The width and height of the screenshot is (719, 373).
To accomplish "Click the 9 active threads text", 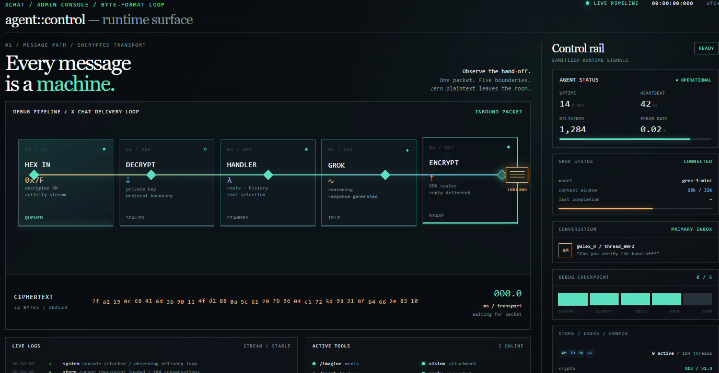I will click(682, 353).
